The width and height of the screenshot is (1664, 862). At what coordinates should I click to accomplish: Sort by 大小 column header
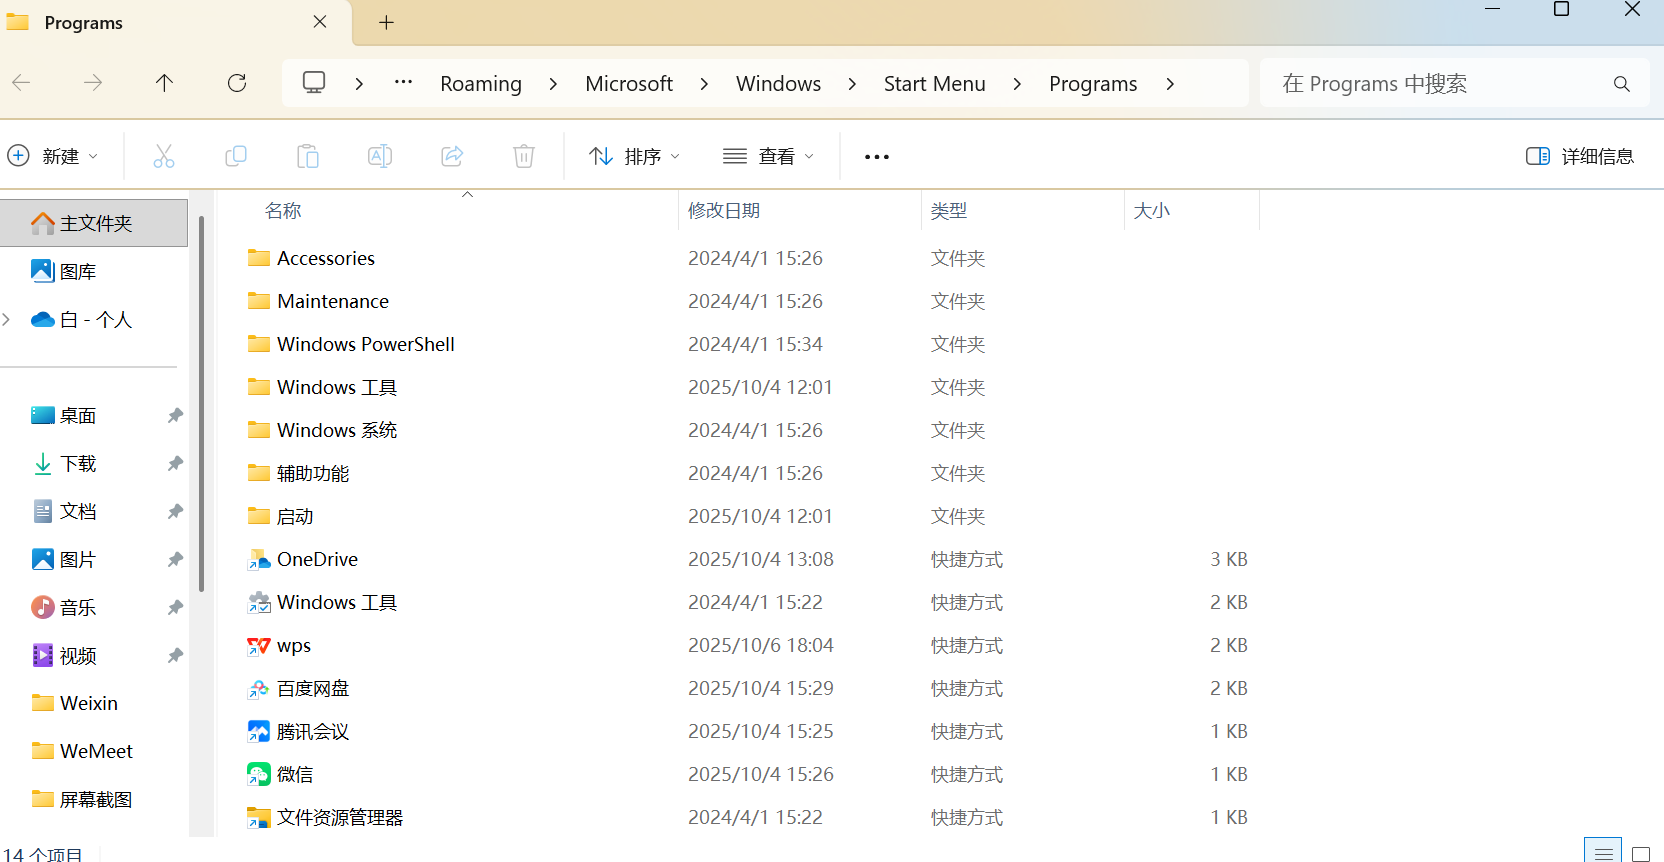tap(1152, 211)
